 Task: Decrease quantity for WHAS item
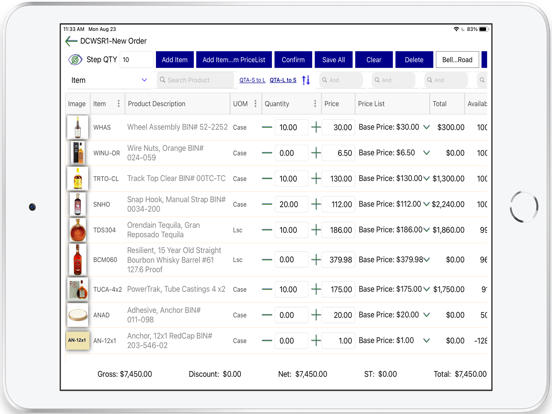[267, 127]
